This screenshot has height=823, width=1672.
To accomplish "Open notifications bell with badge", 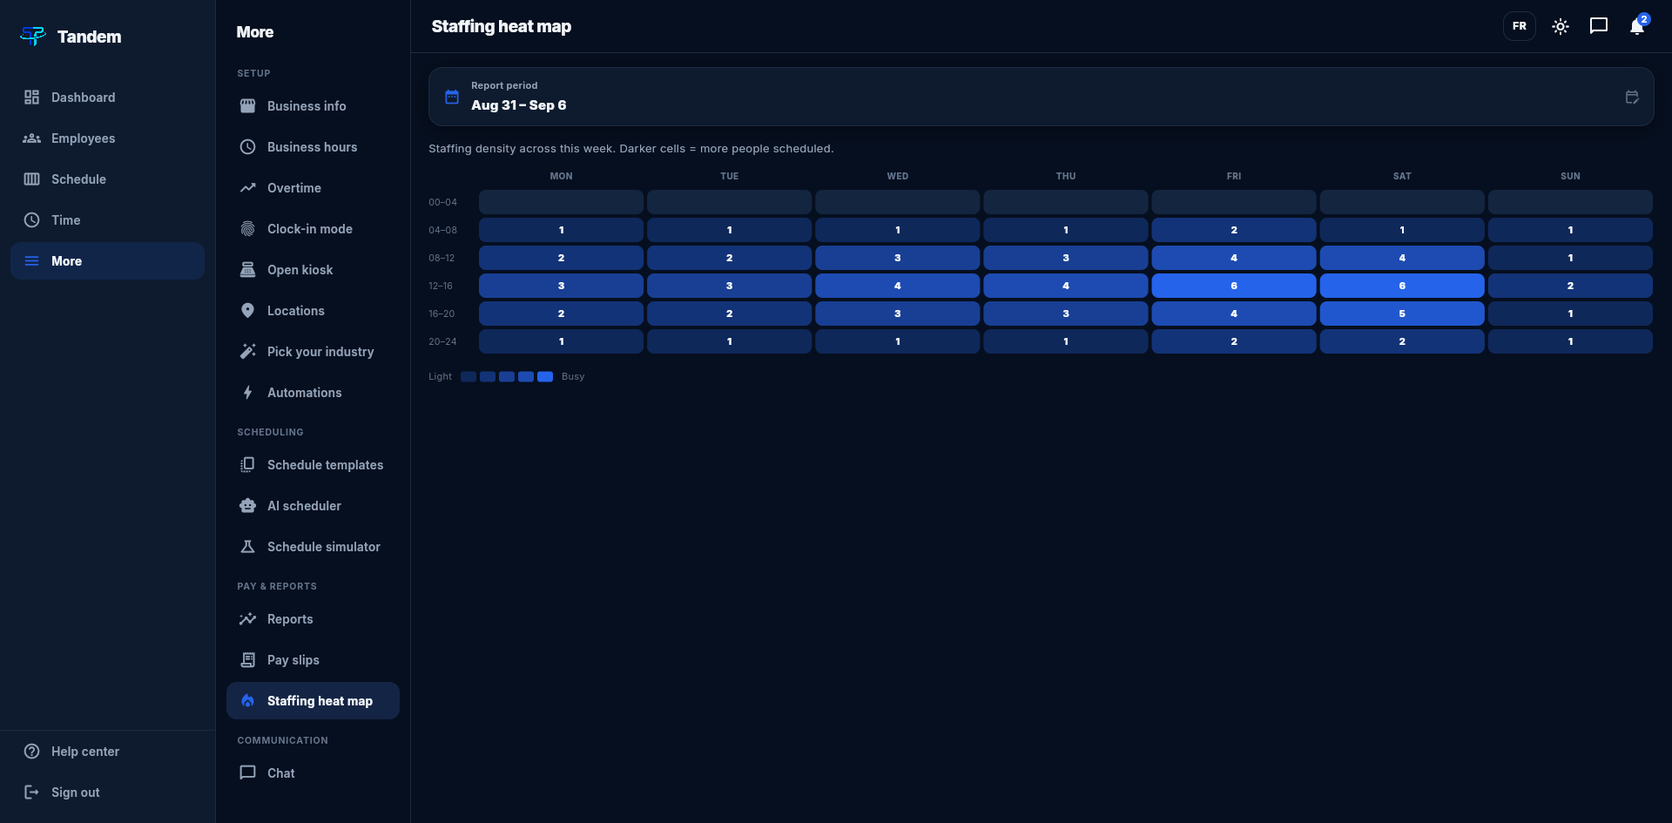I will (x=1637, y=26).
